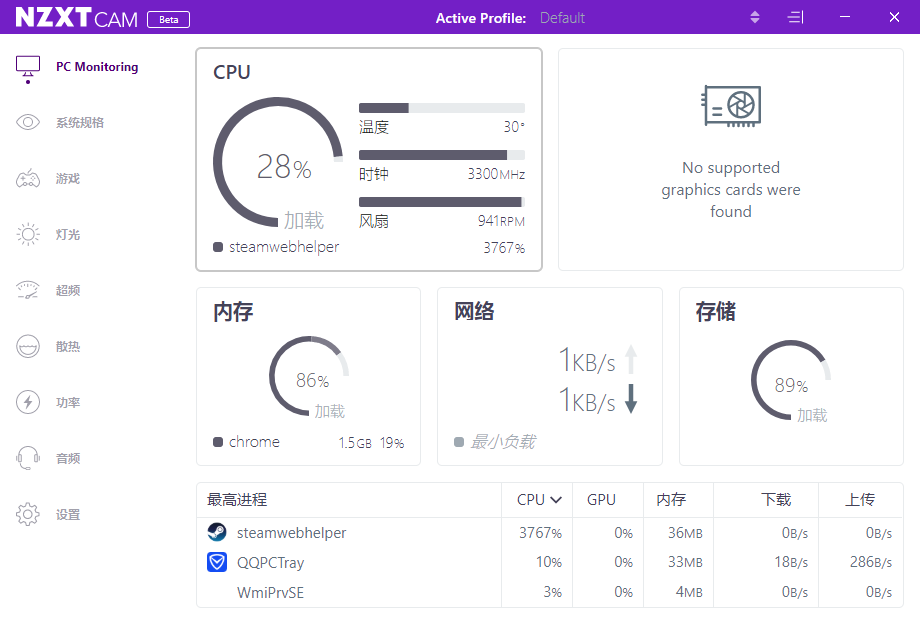Click the 3300MHz clock value
The image size is (920, 640).
click(x=496, y=174)
